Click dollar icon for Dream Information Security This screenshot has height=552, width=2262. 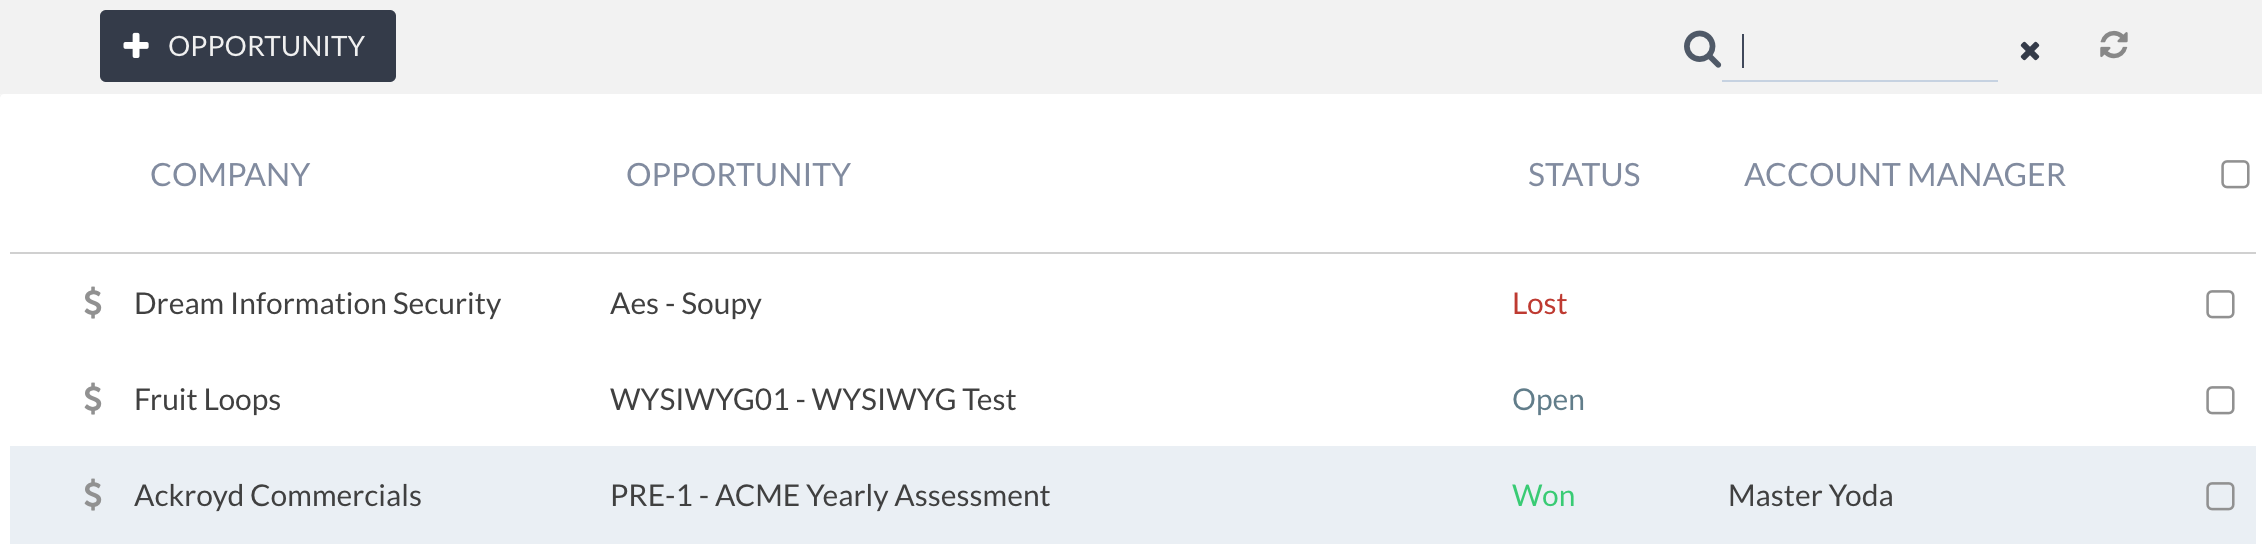coord(93,303)
